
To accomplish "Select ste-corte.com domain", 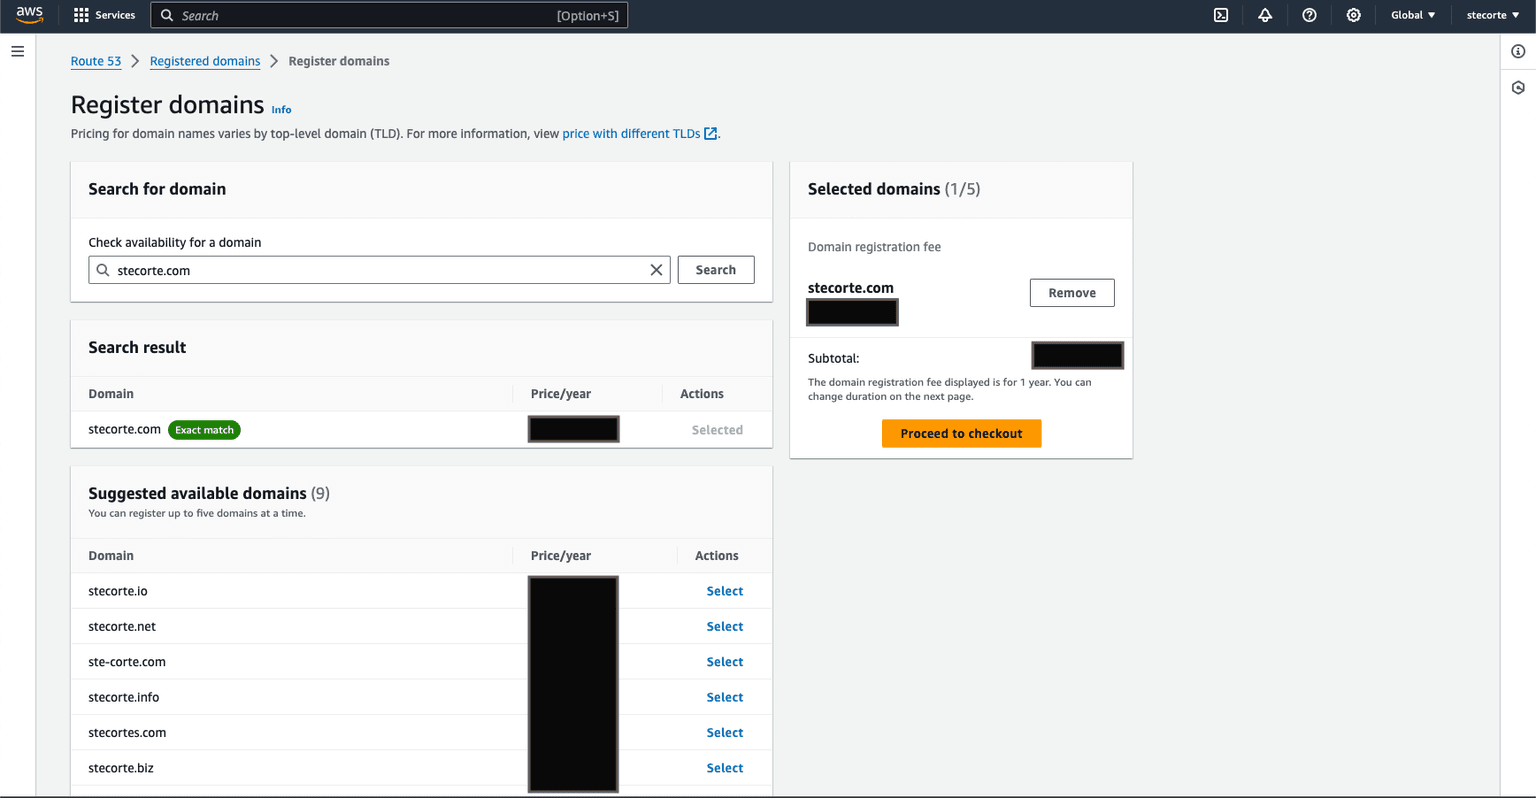I will tap(725, 662).
